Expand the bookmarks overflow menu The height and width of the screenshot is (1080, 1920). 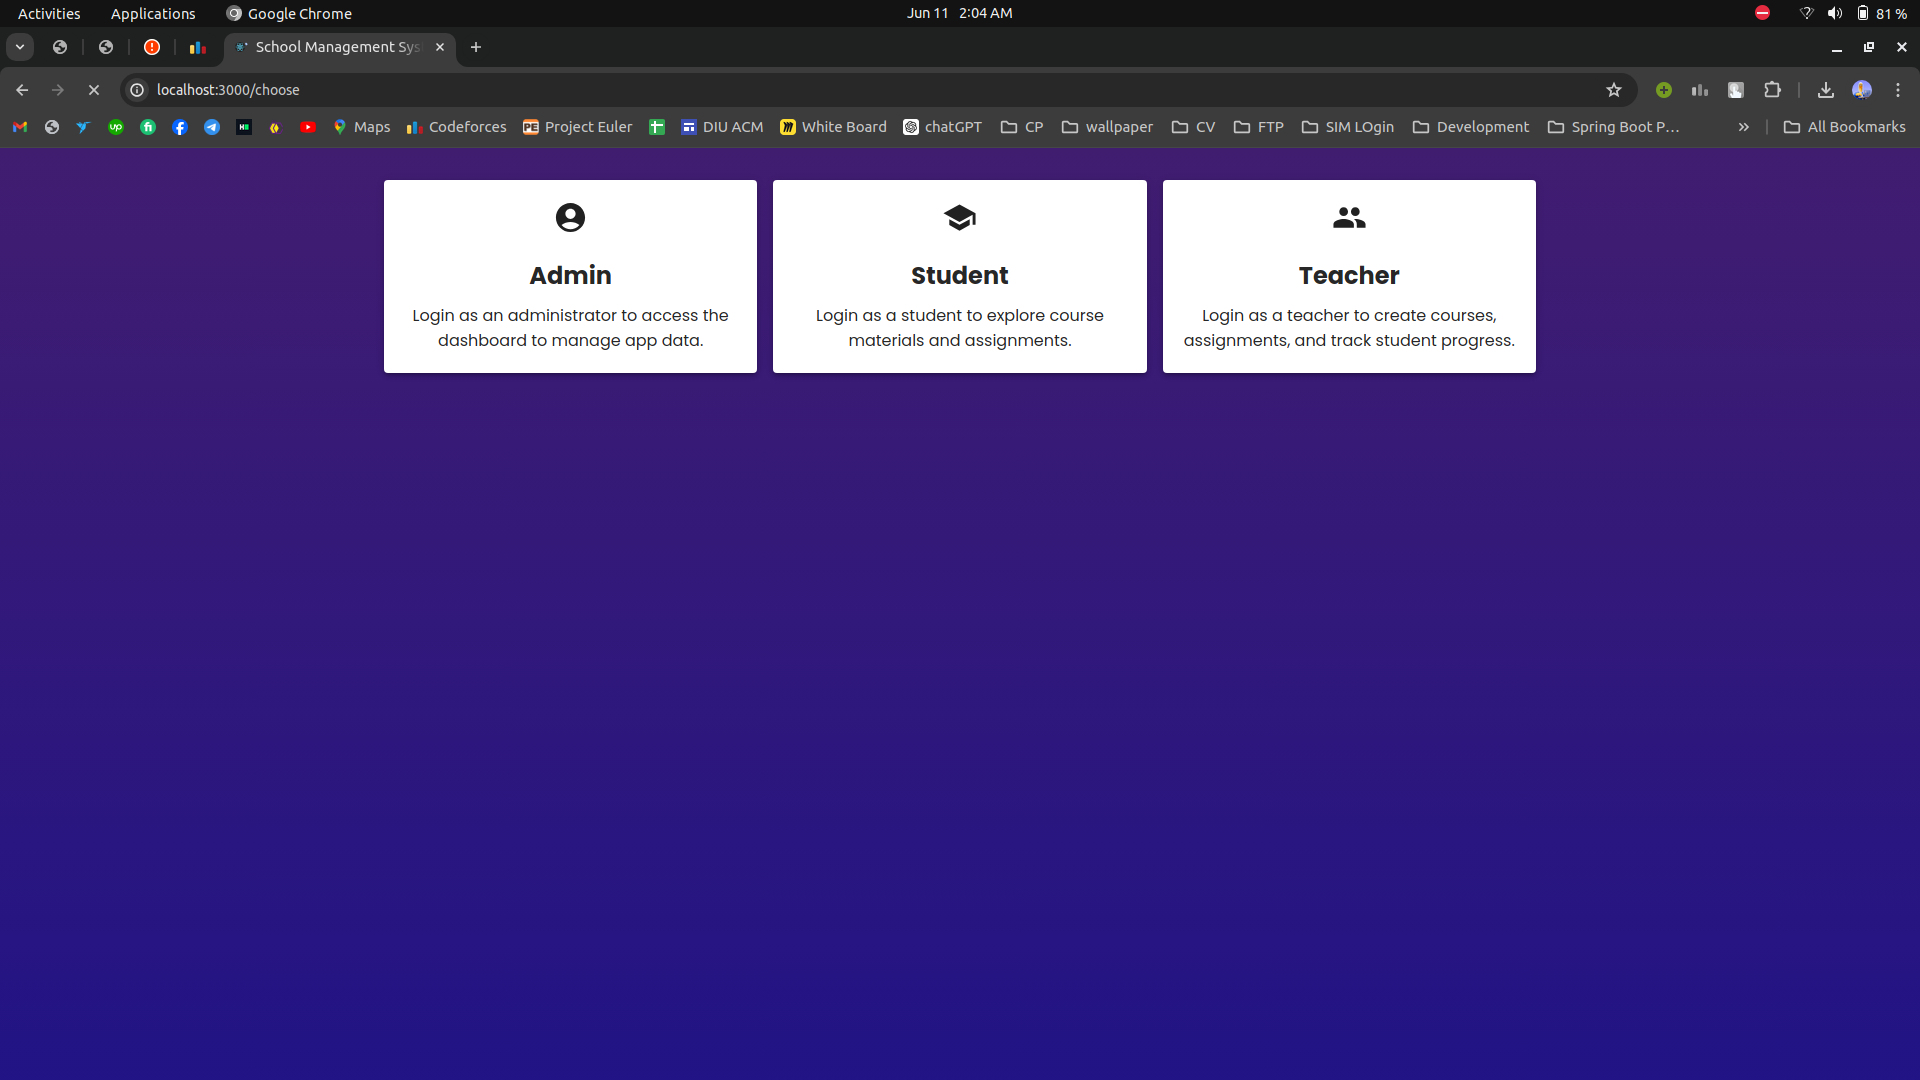(x=1743, y=127)
